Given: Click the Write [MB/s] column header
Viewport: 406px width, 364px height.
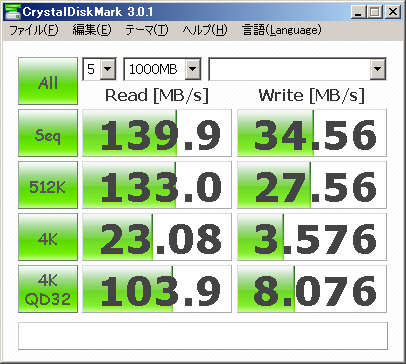Looking at the screenshot, I should click(x=311, y=96).
